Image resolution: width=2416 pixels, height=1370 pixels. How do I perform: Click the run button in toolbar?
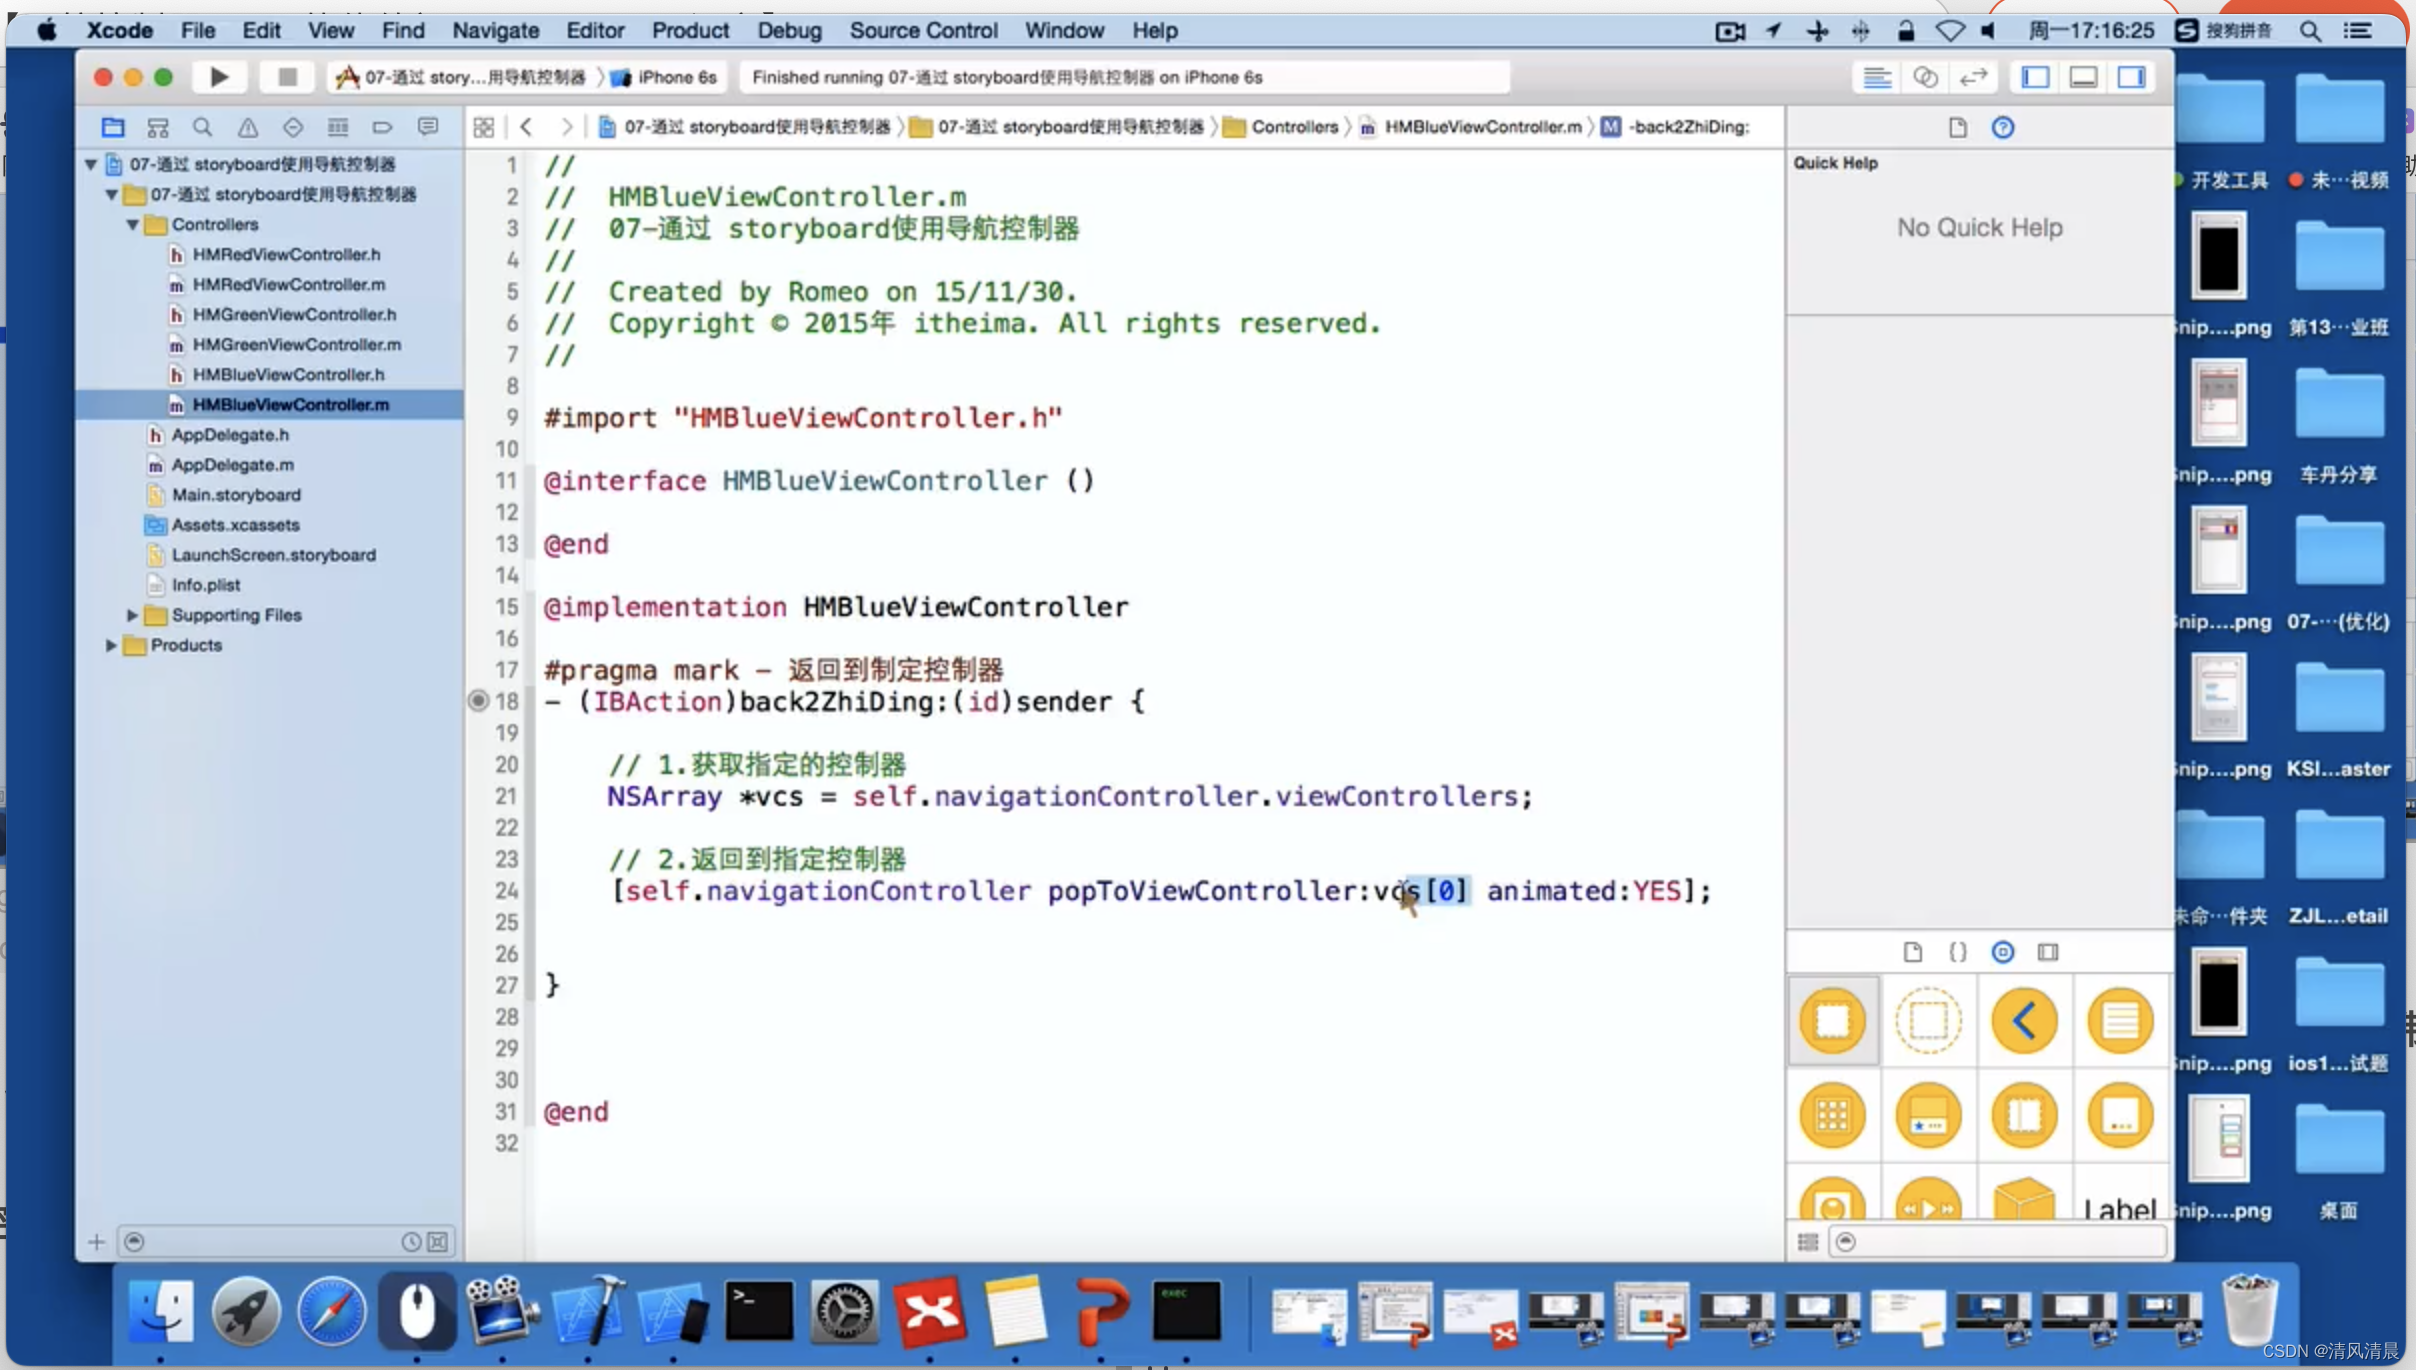(x=216, y=76)
